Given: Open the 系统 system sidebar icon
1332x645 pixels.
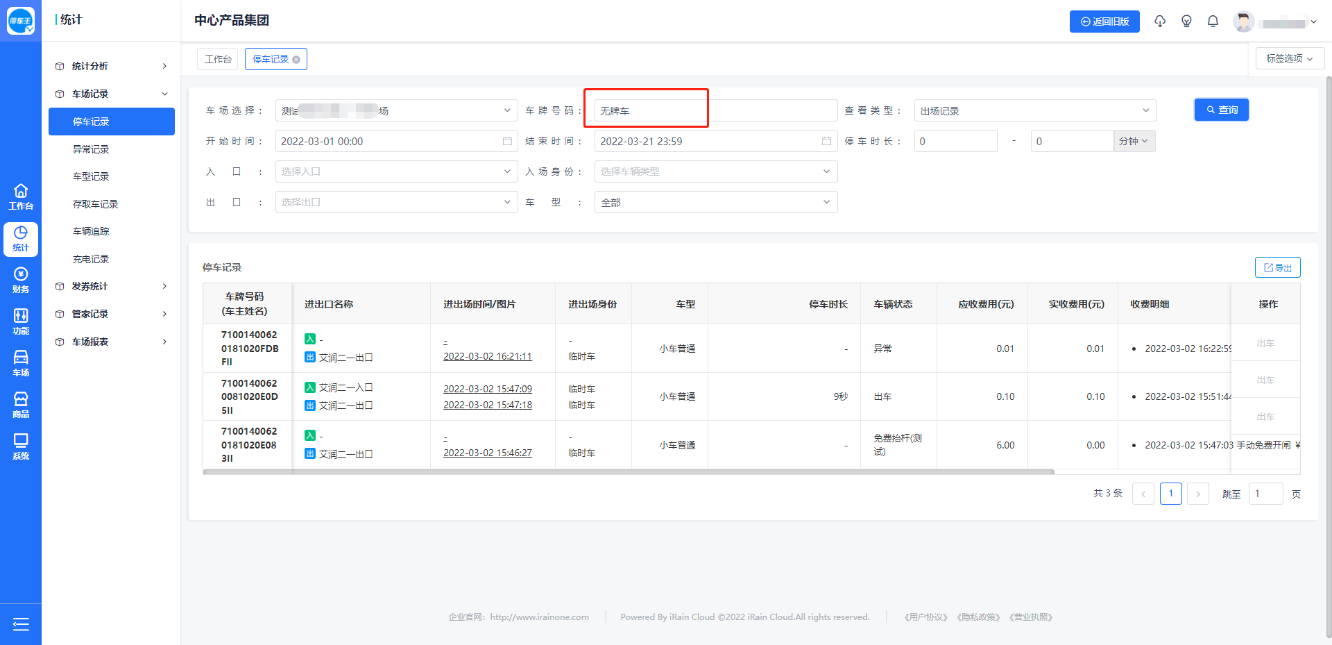Looking at the screenshot, I should pos(20,446).
